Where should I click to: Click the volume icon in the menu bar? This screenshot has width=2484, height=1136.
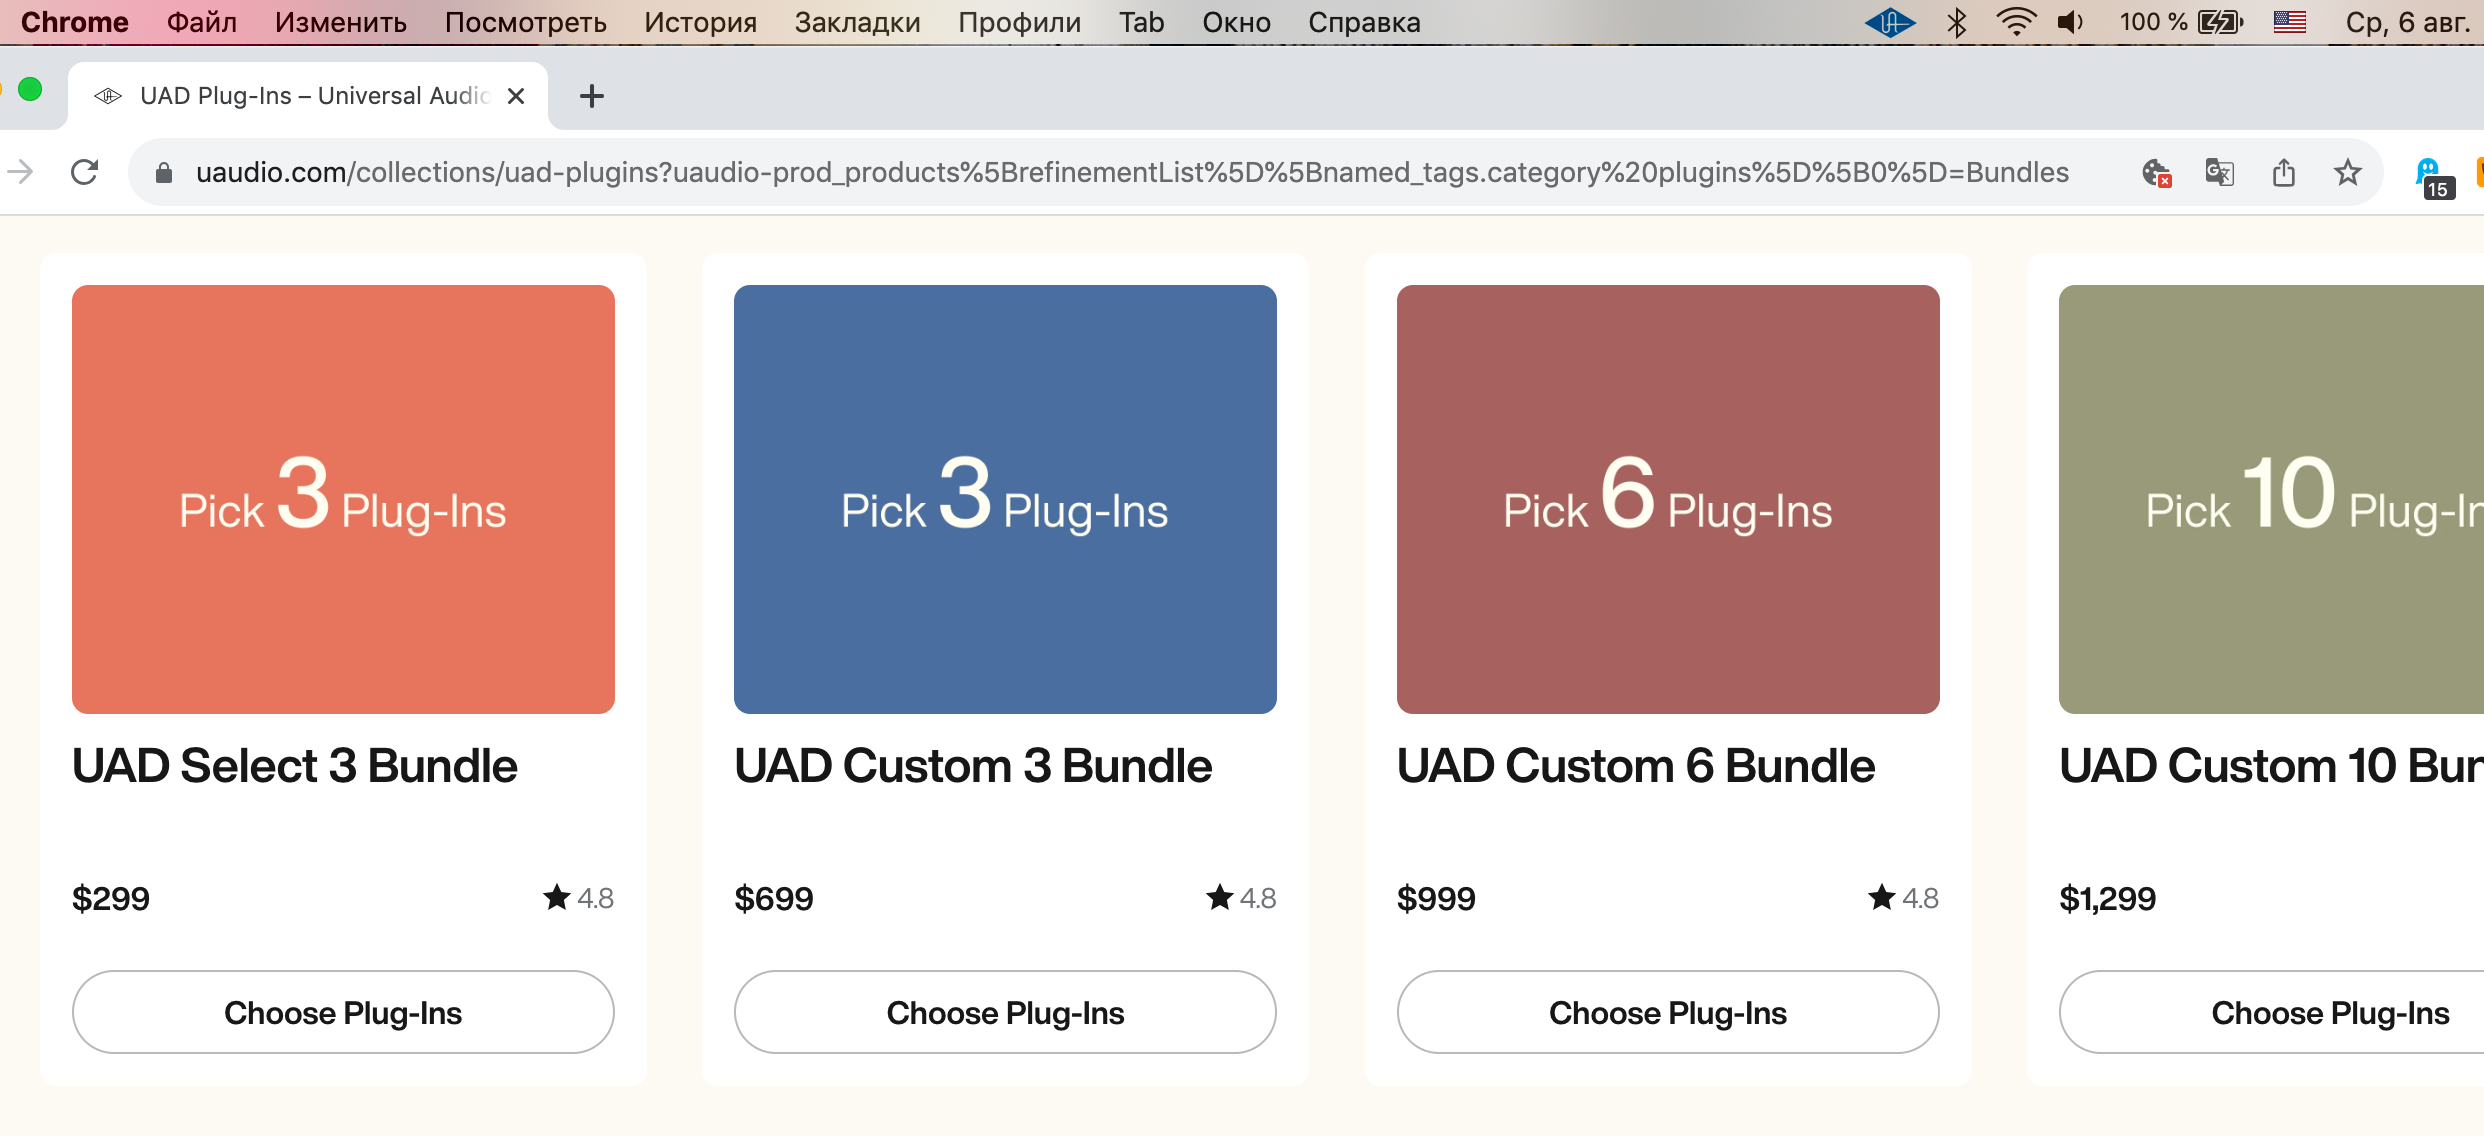2070,22
